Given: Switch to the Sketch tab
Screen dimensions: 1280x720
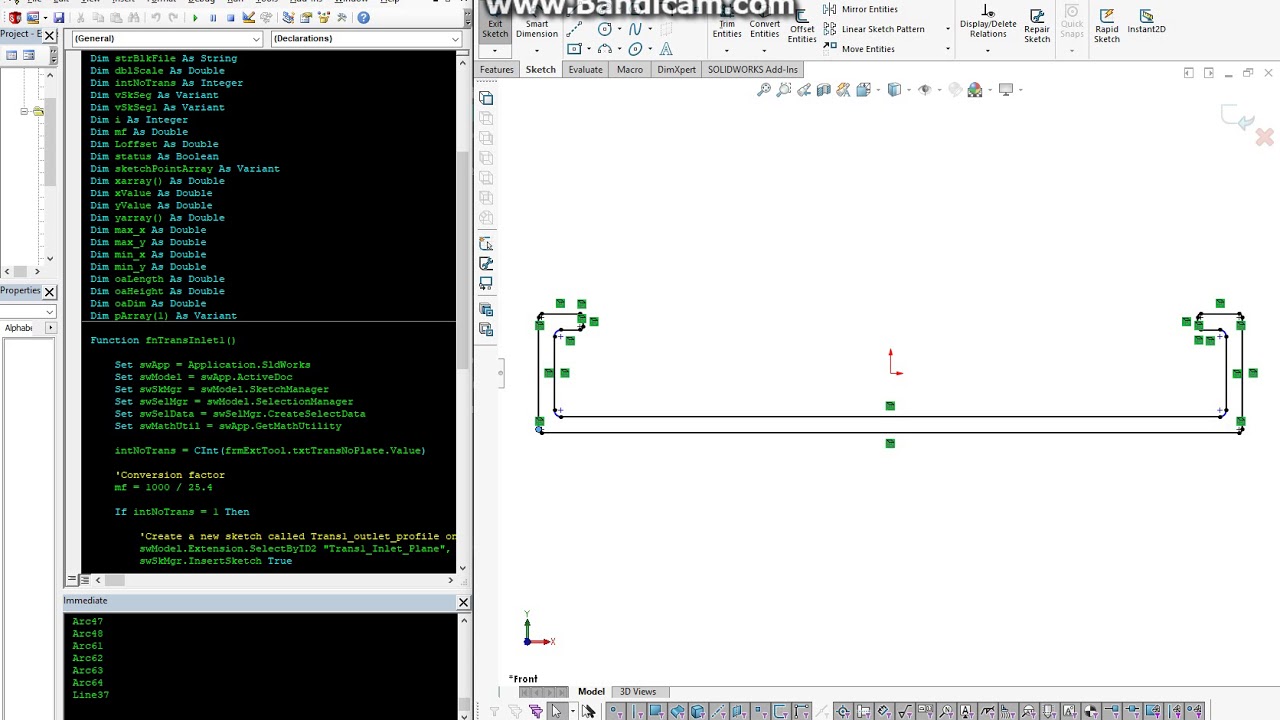Looking at the screenshot, I should [x=541, y=69].
